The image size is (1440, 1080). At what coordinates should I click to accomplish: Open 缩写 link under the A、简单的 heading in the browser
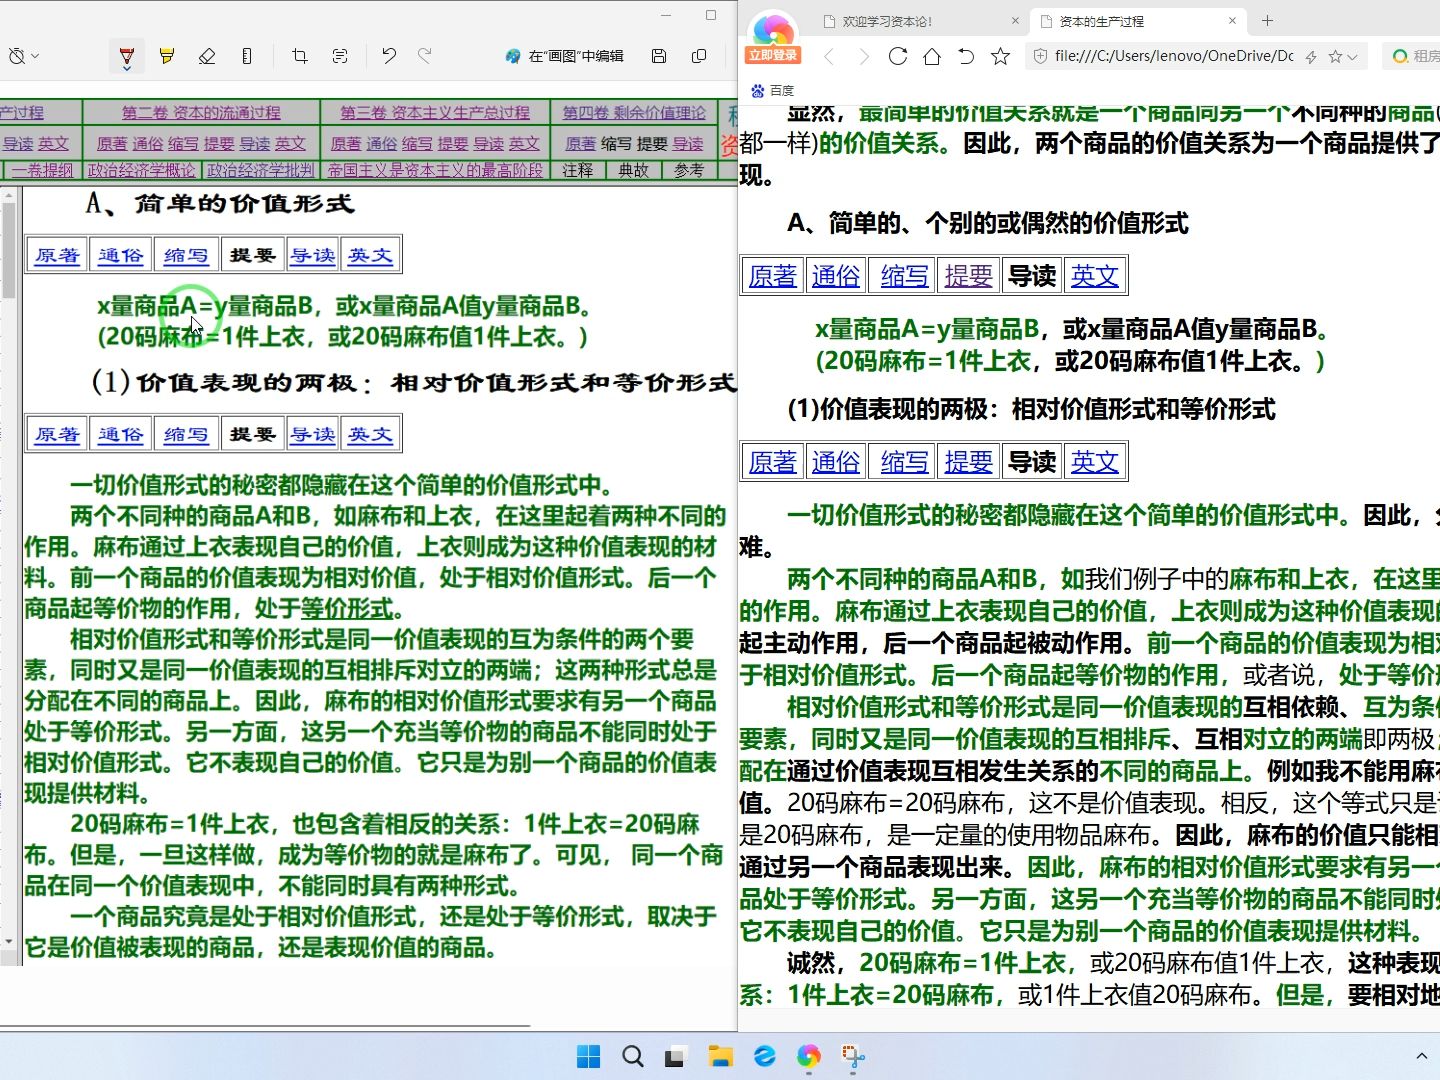tap(905, 276)
